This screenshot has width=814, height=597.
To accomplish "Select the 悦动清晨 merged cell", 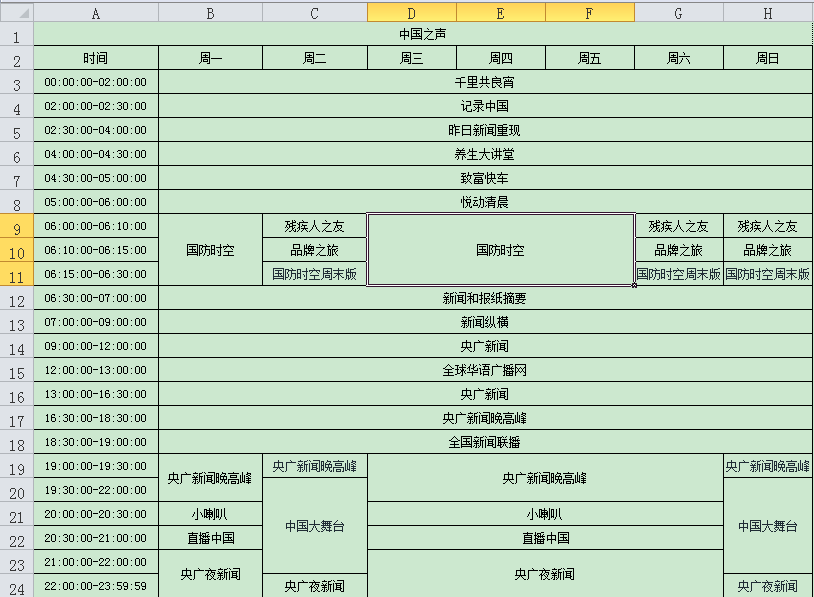I will tap(485, 202).
